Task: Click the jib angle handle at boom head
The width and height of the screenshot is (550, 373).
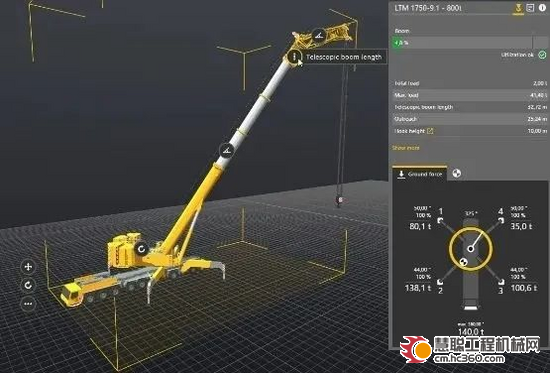Action: (318, 35)
